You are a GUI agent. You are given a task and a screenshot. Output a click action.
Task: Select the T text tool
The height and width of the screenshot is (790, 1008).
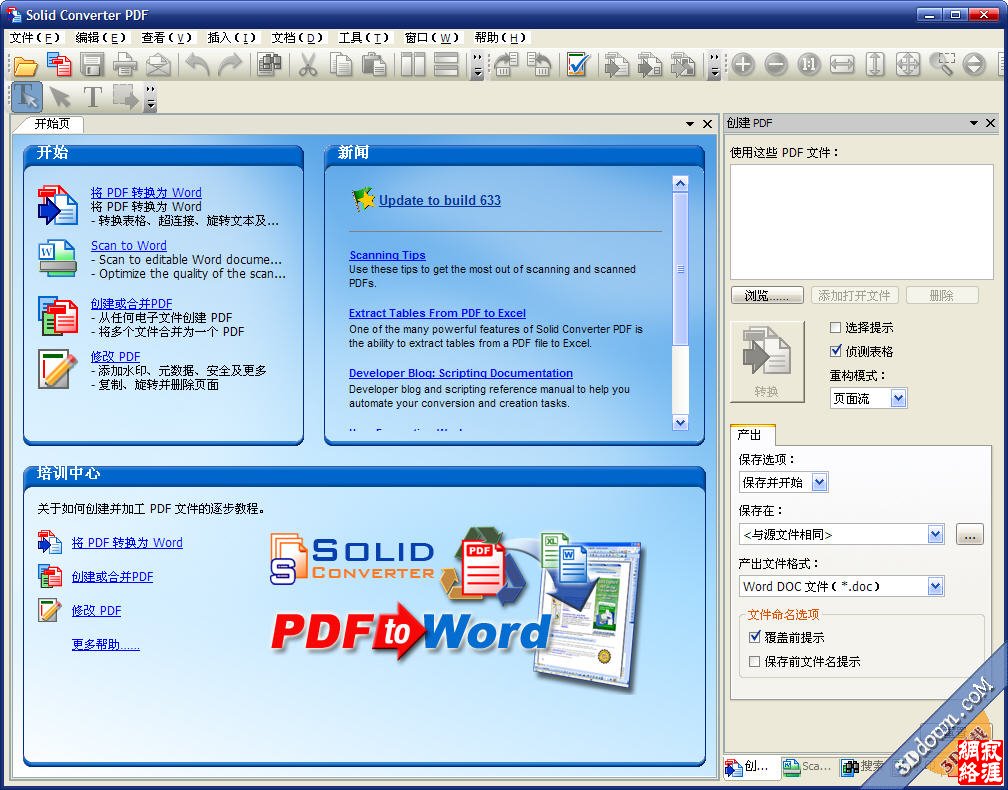(x=93, y=97)
